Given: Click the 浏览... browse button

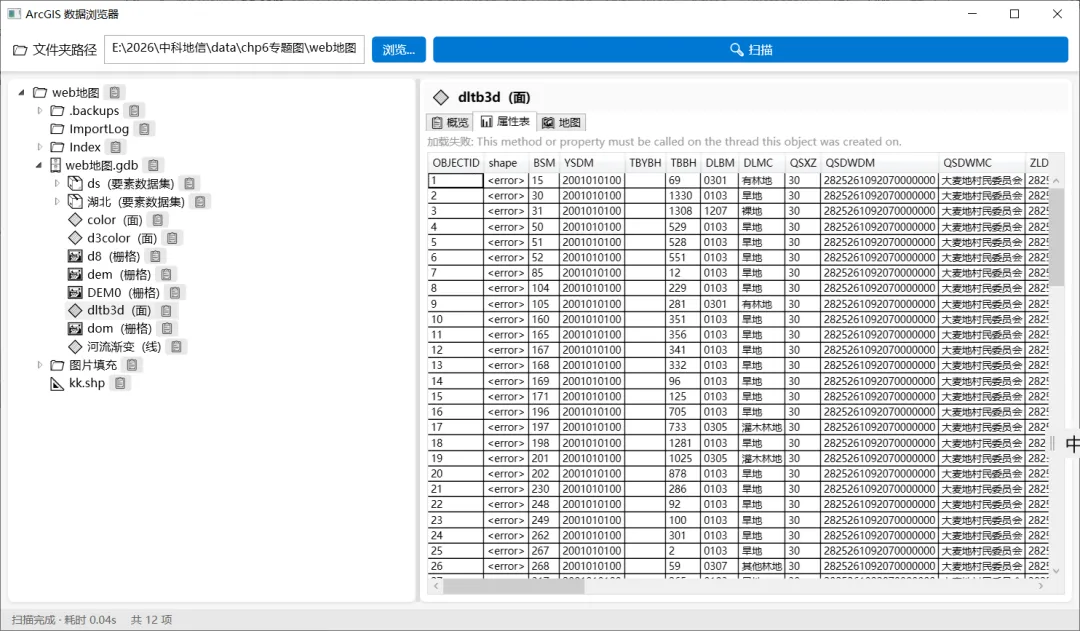Looking at the screenshot, I should point(399,50).
